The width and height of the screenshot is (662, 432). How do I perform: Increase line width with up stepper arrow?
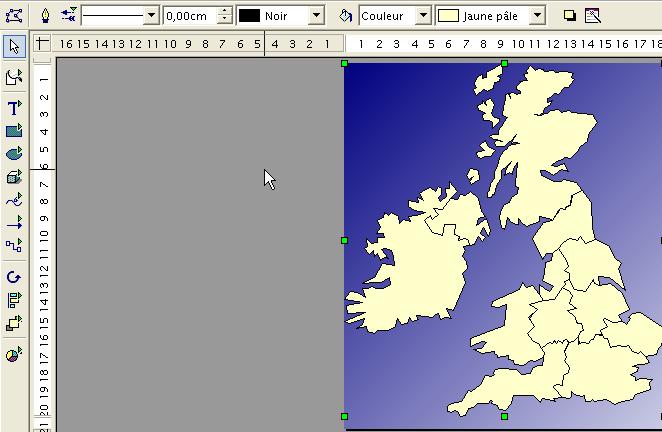coord(225,11)
